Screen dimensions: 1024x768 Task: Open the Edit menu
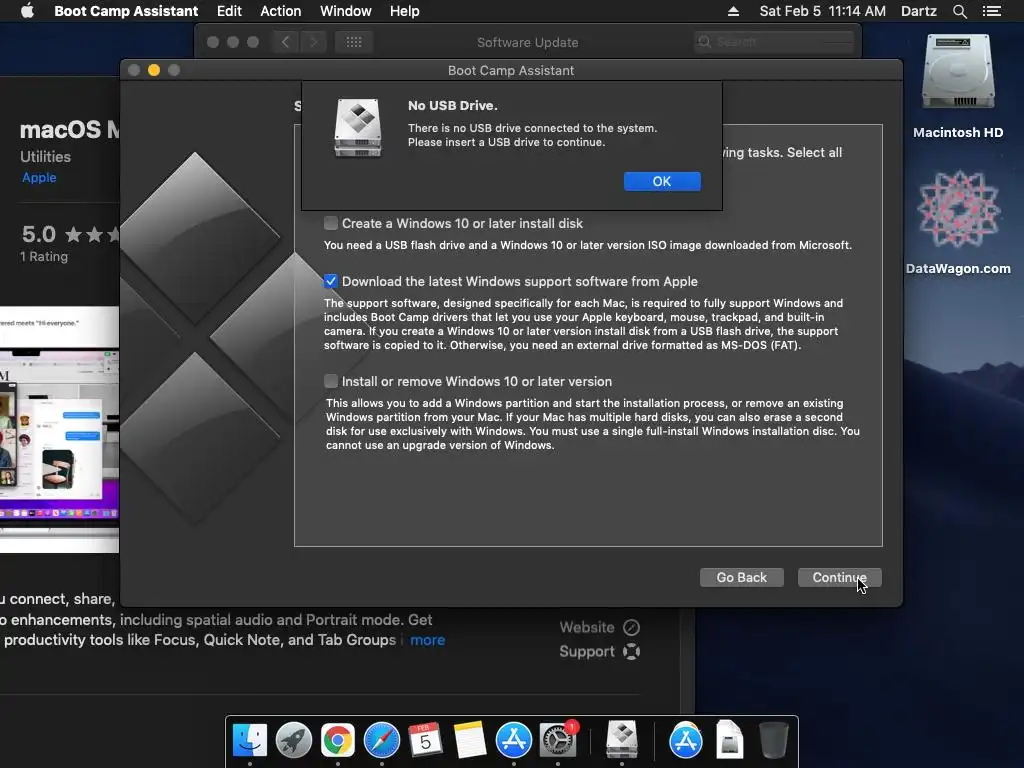tap(229, 11)
